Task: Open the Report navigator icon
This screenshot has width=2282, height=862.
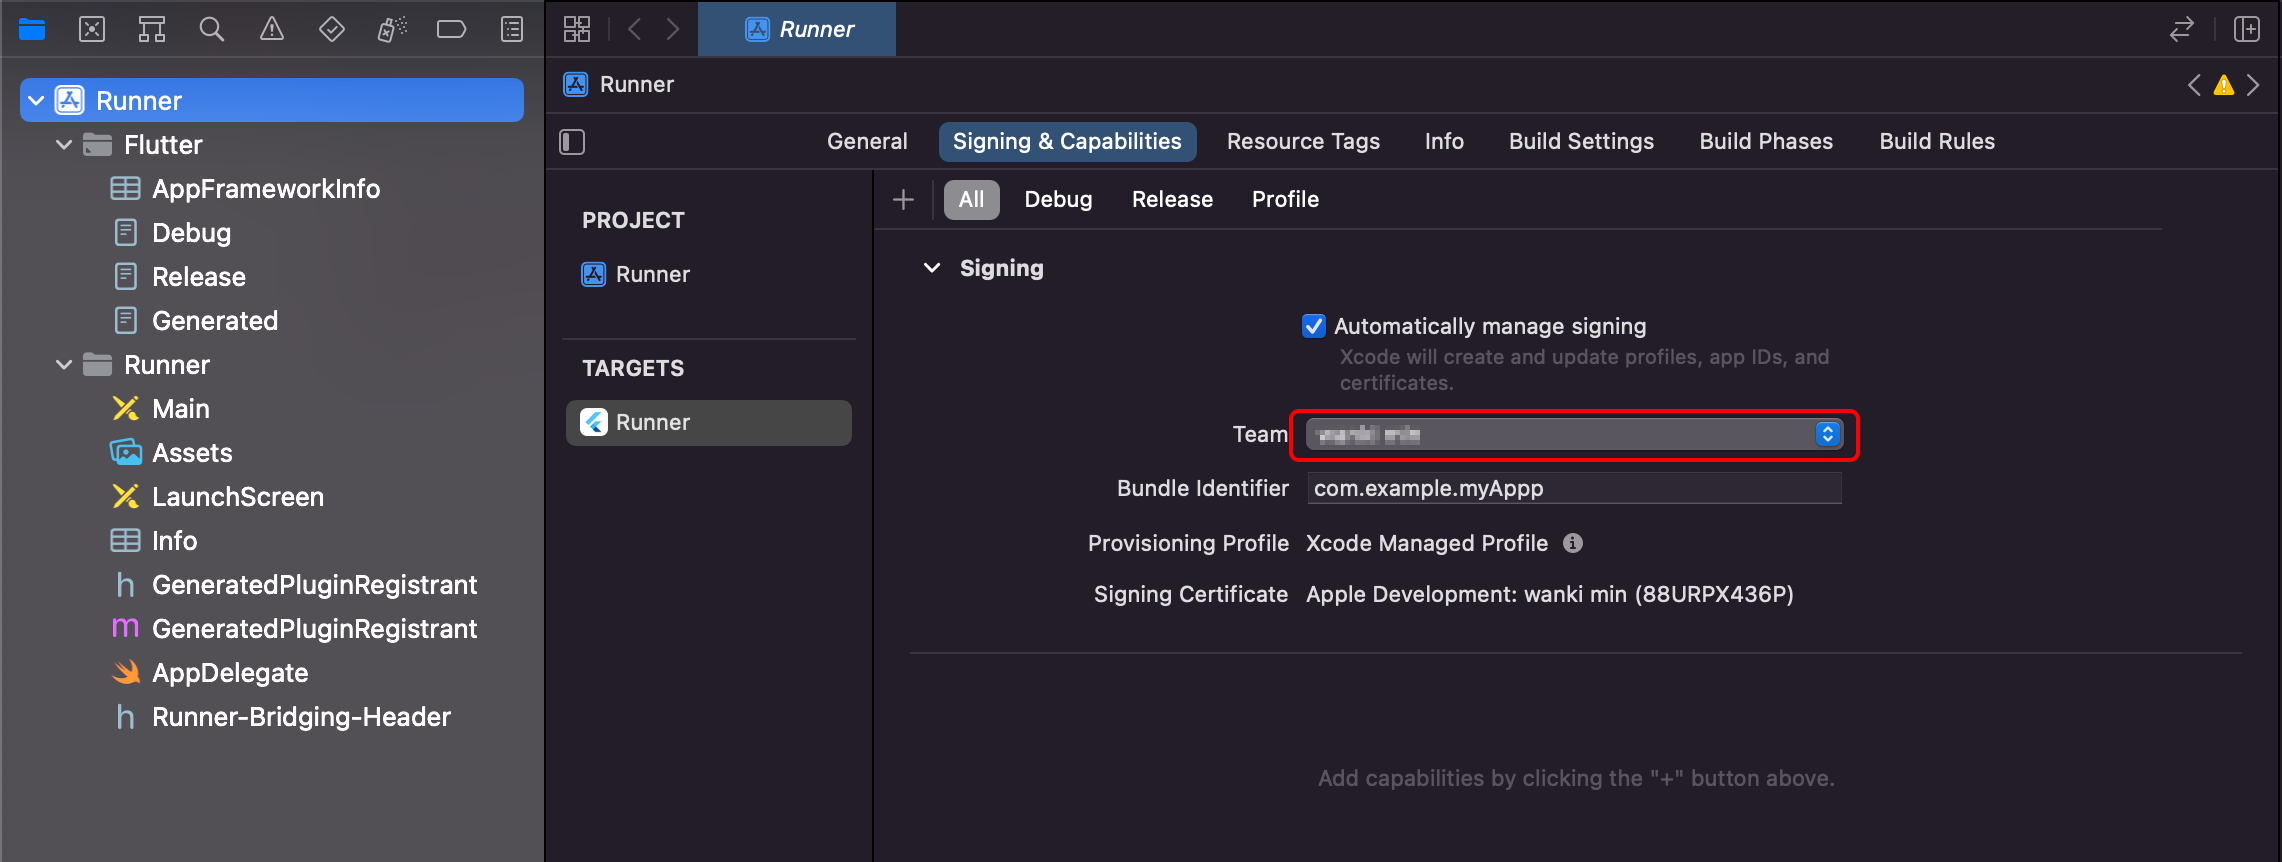Action: (x=512, y=29)
